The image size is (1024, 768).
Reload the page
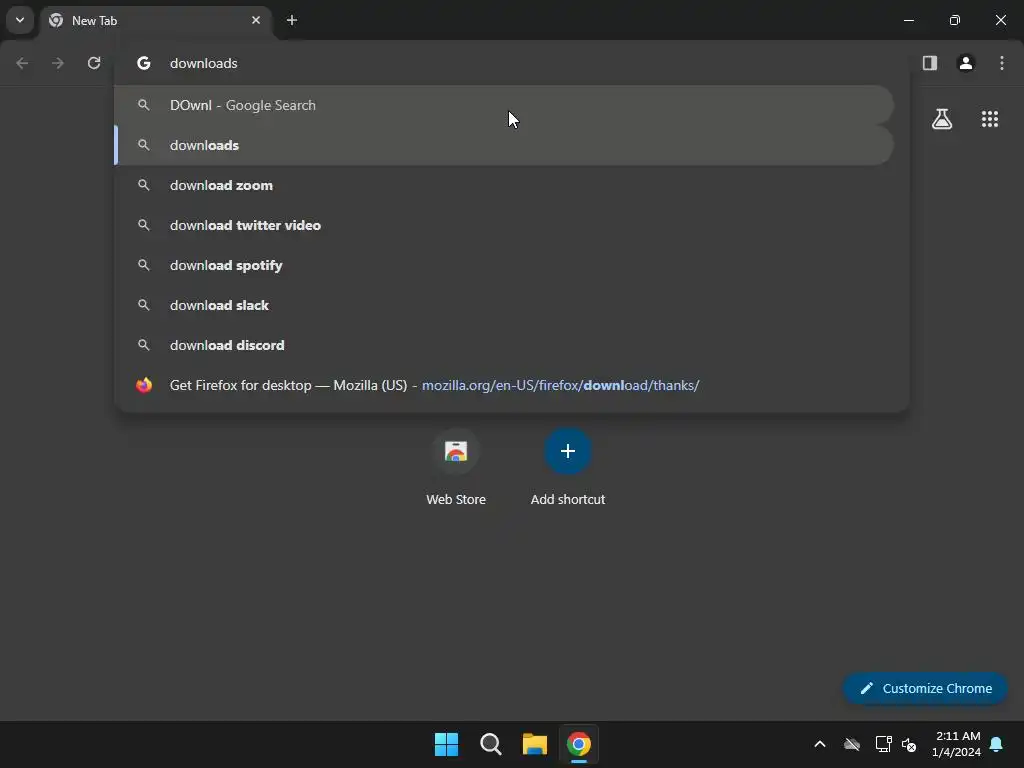tap(94, 63)
